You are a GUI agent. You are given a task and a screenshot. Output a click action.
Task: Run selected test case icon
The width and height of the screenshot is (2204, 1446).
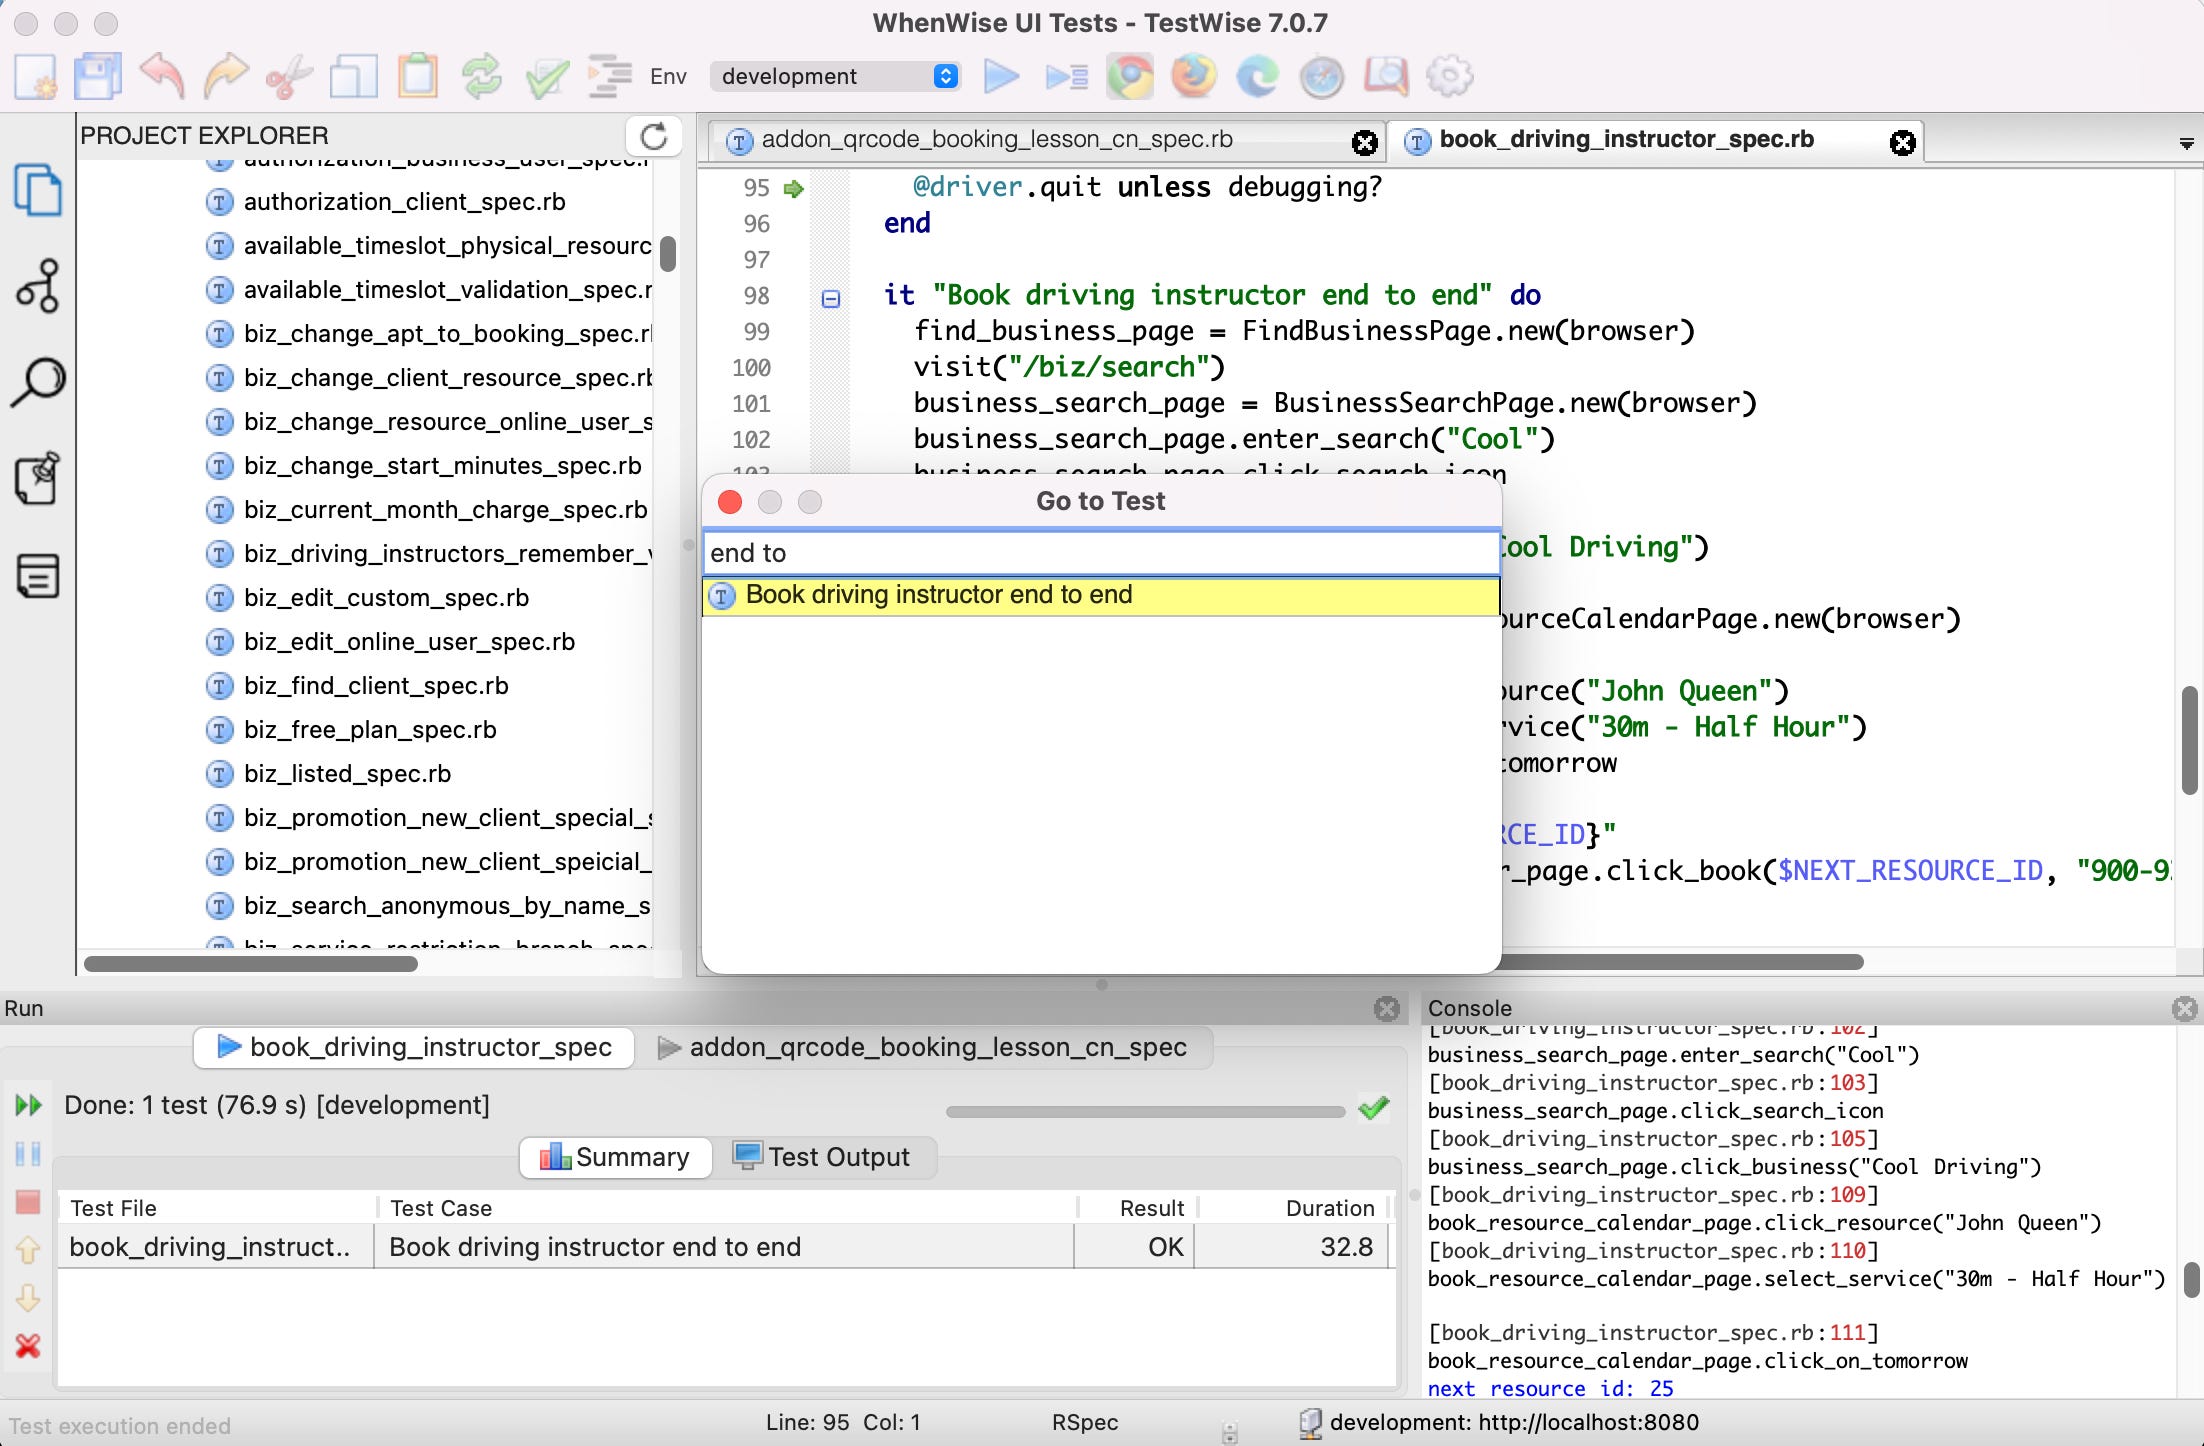pos(1066,76)
